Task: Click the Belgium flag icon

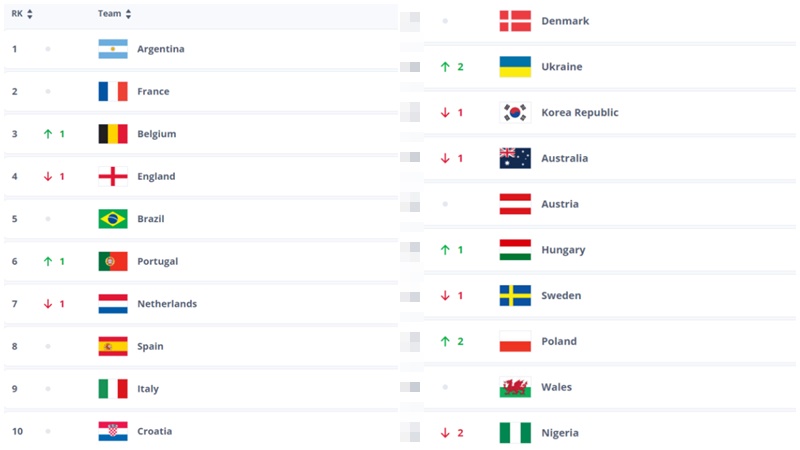Action: tap(113, 134)
